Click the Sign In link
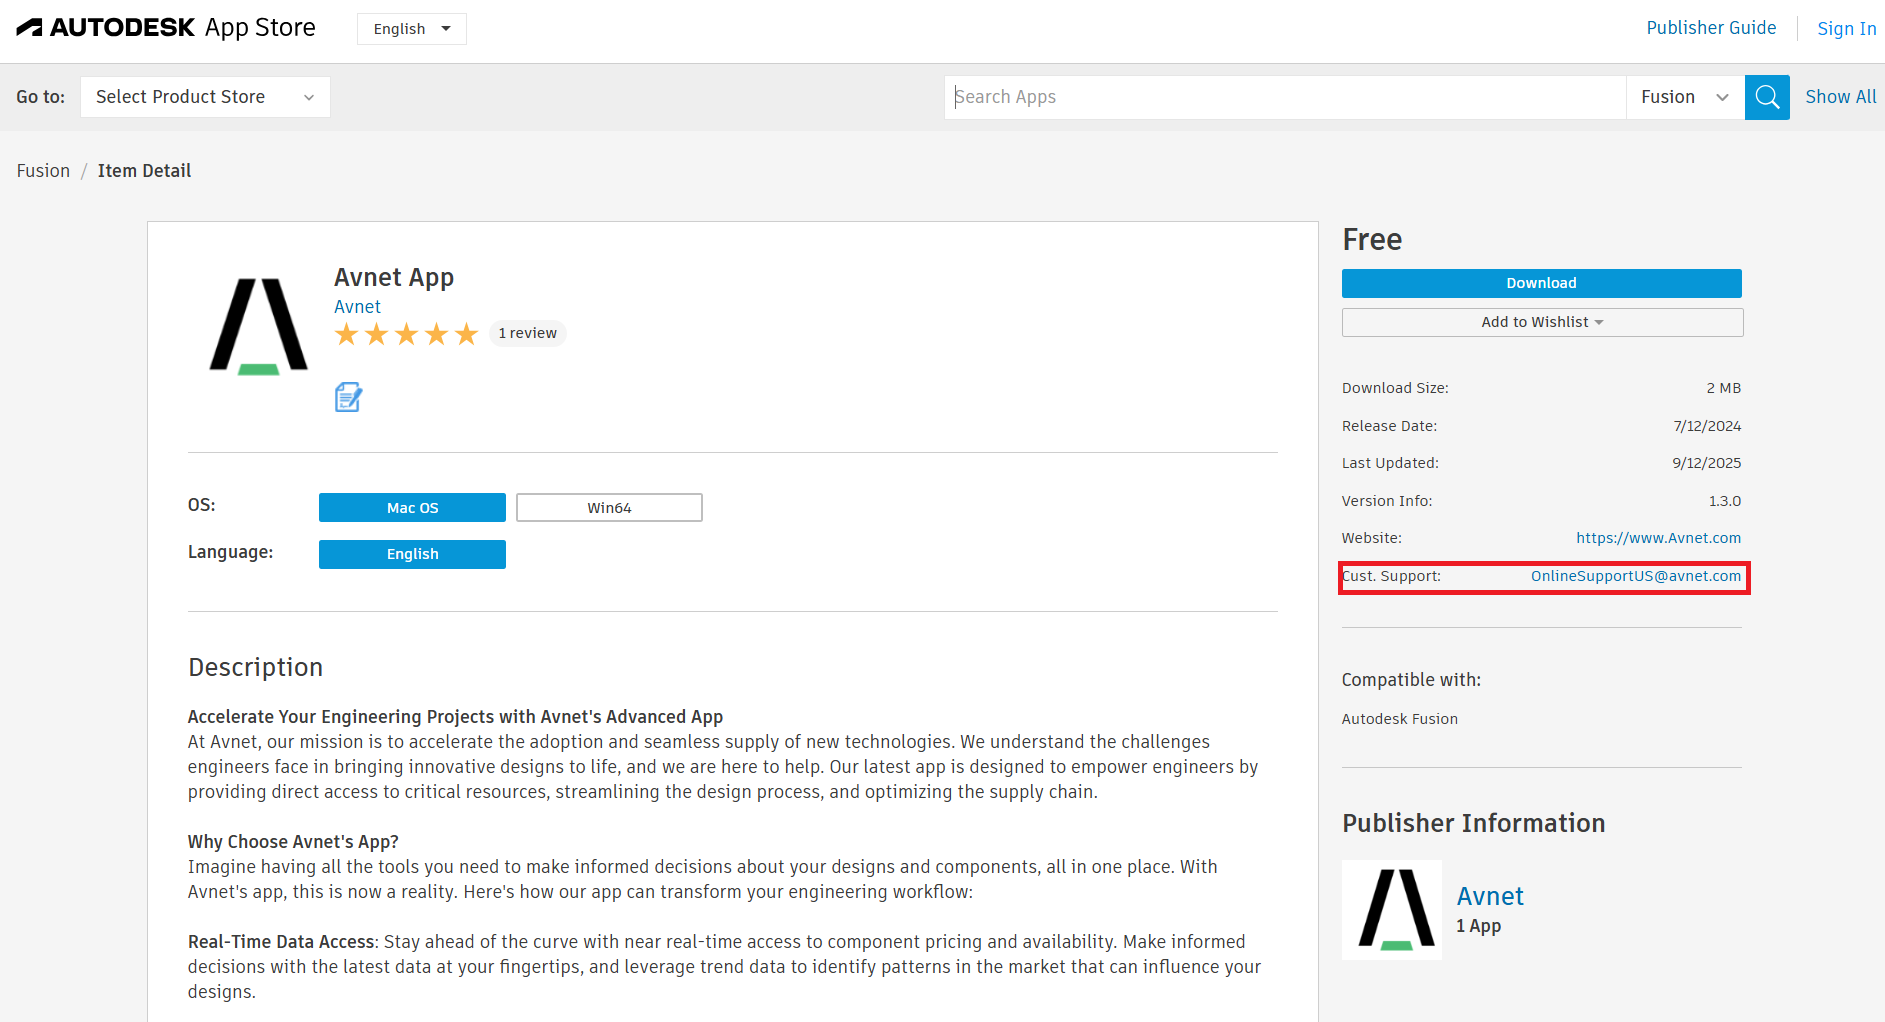 pos(1846,28)
